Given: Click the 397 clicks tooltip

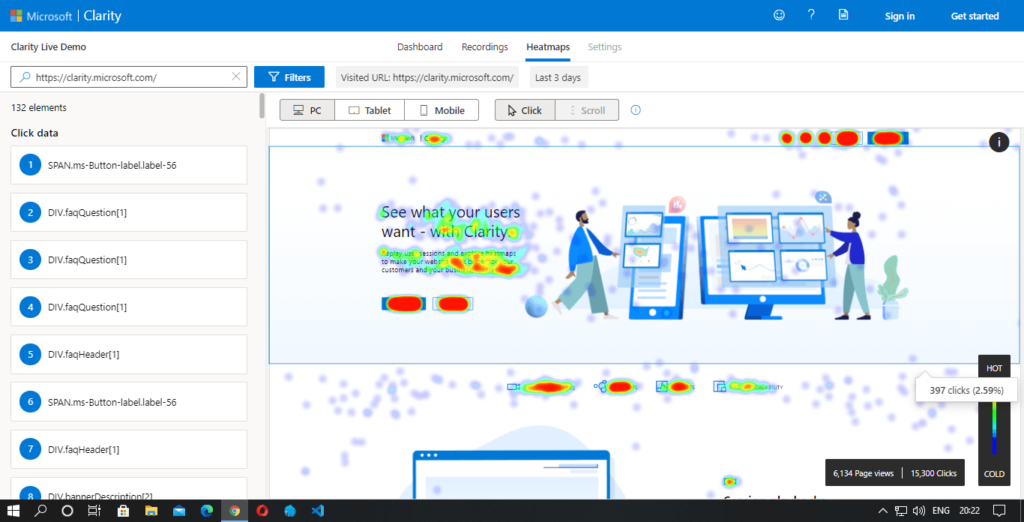Looking at the screenshot, I should tap(967, 390).
